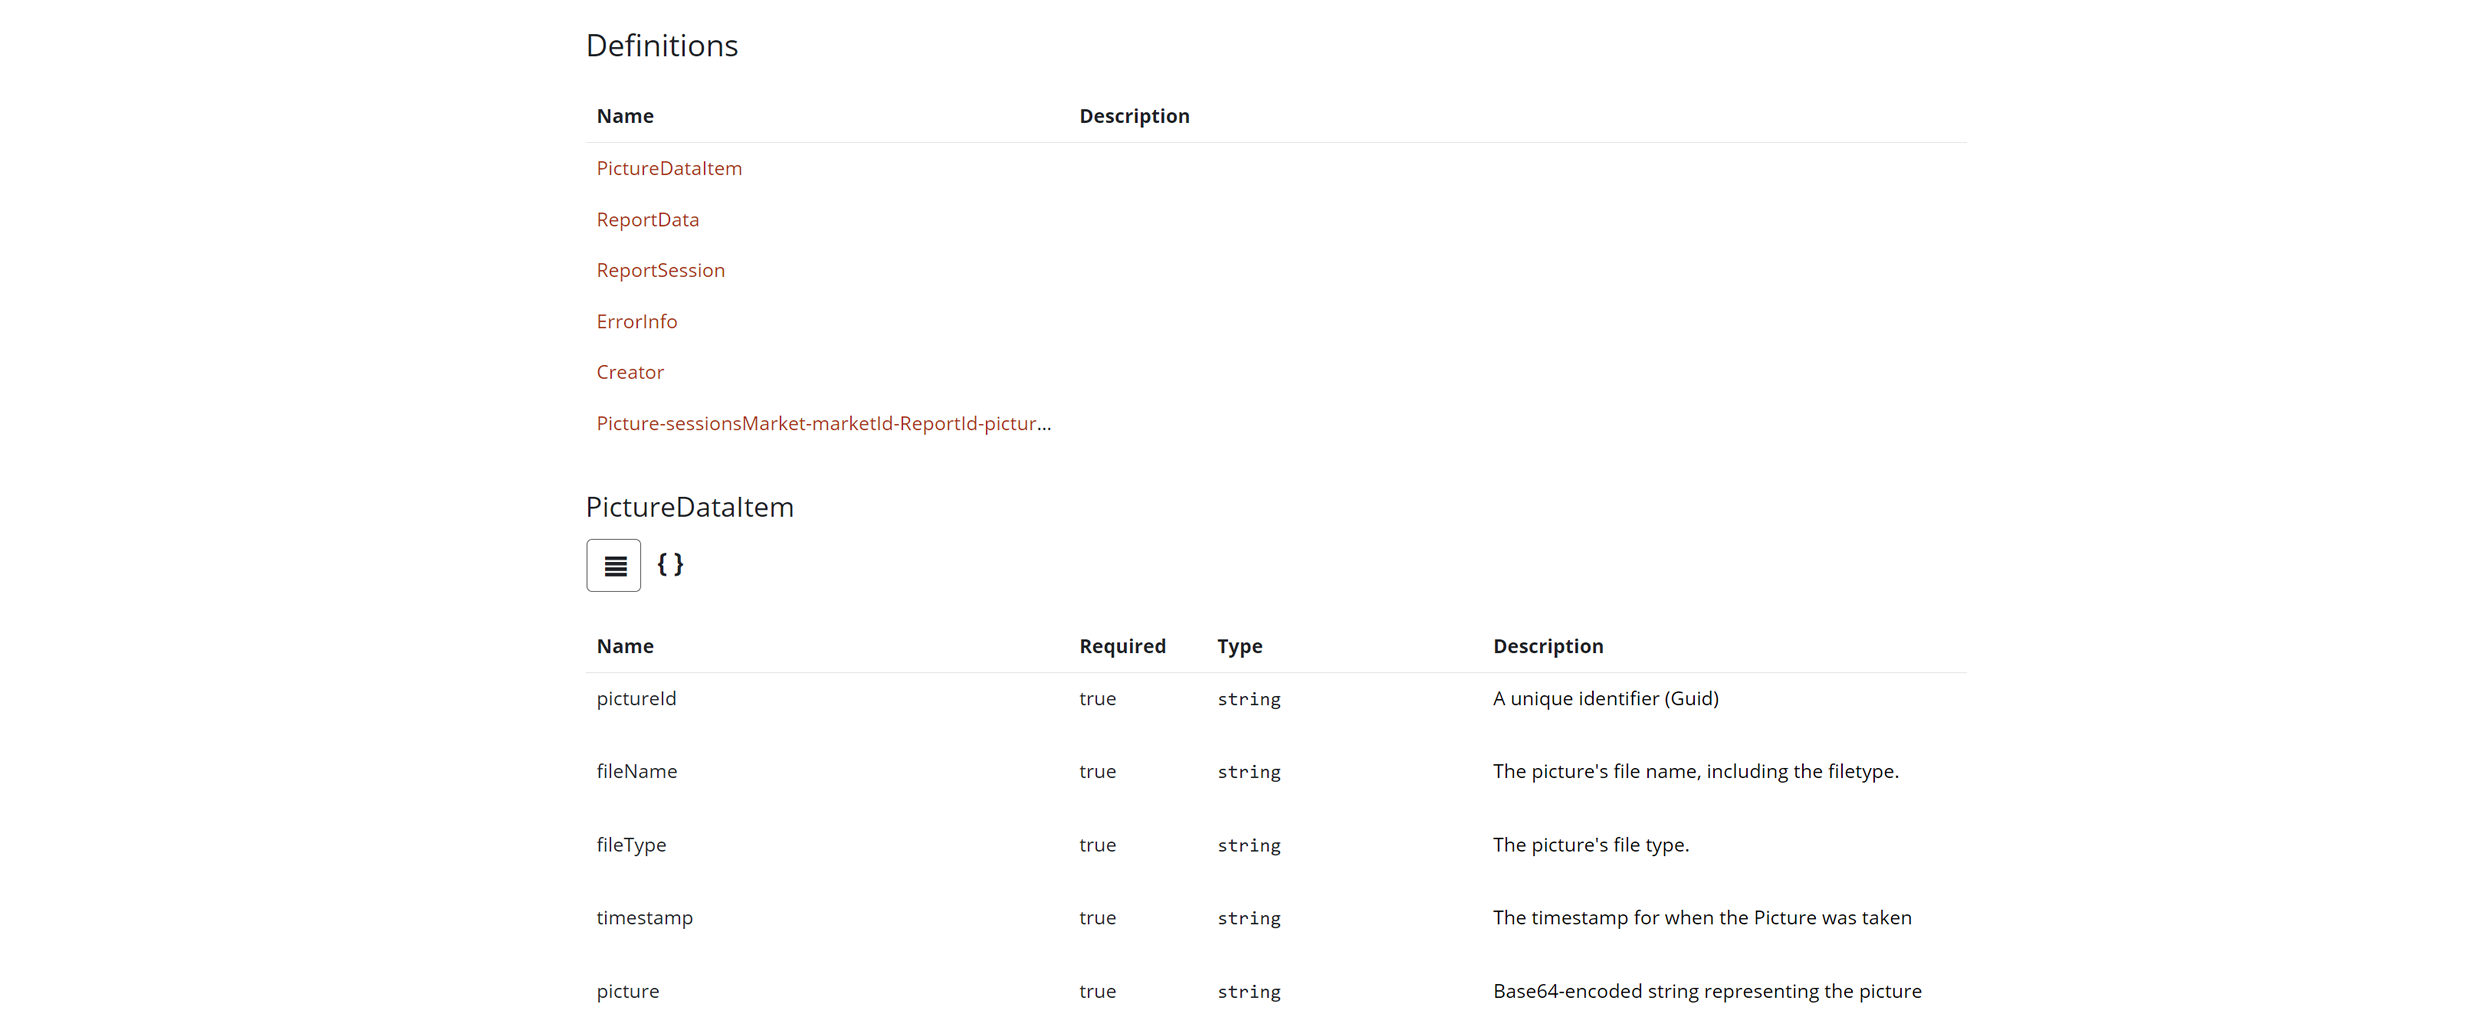Click the ErrorInfo definition link
The image size is (2477, 1032).
(636, 321)
